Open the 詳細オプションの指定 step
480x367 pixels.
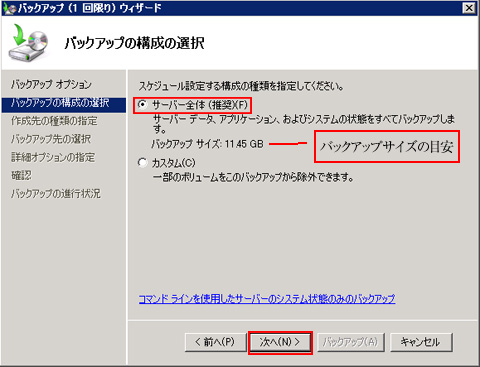point(53,157)
